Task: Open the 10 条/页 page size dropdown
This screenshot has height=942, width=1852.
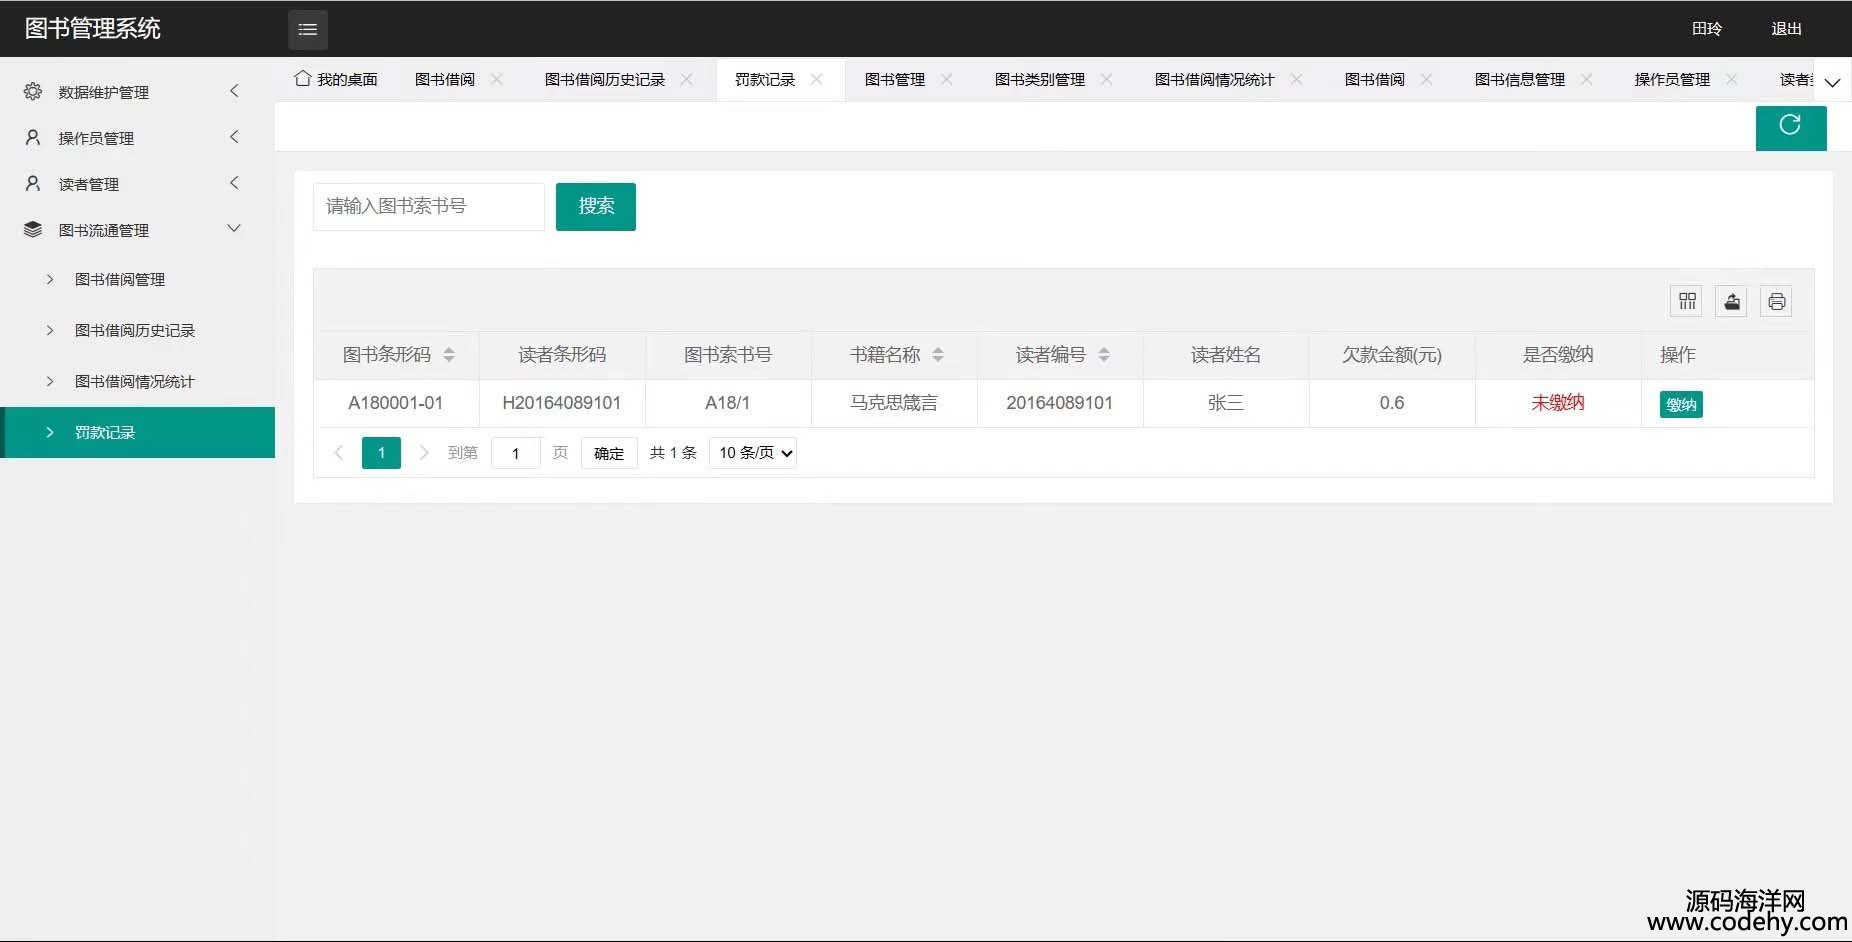Action: (753, 453)
